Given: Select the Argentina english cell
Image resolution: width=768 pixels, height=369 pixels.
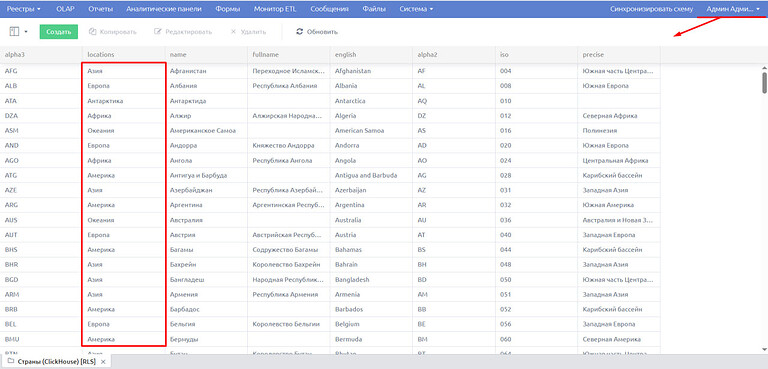Looking at the screenshot, I should pyautogui.click(x=371, y=205).
